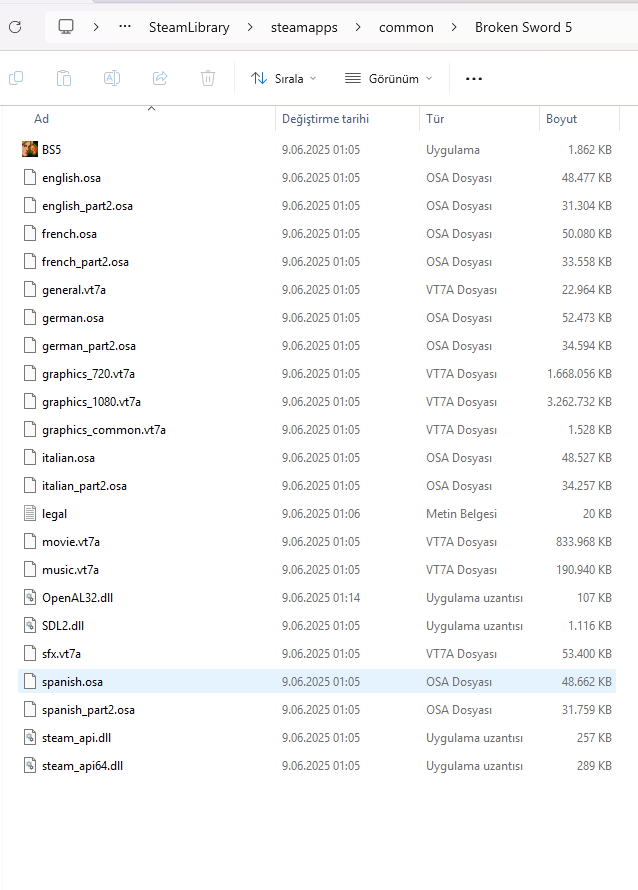
Task: Click date 9.06.2025 01:14 cell
Action: 321,598
